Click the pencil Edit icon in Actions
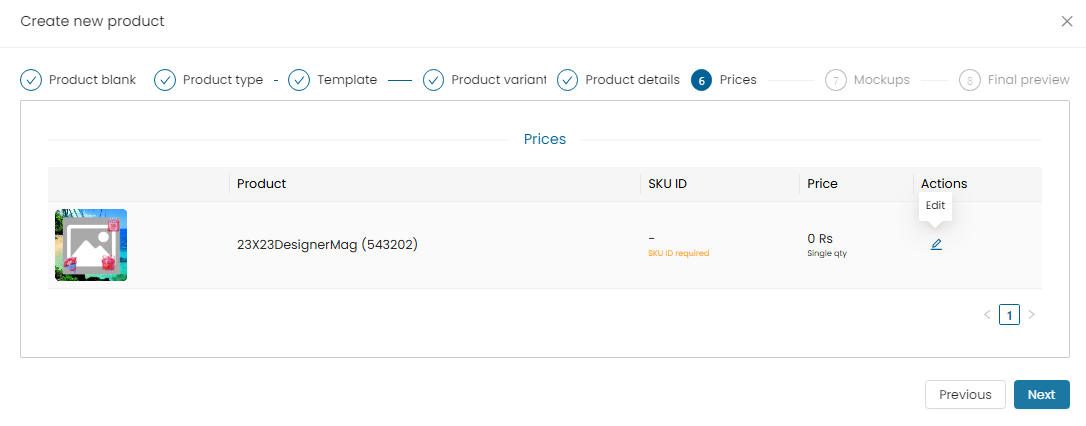The image size is (1086, 426). tap(936, 245)
